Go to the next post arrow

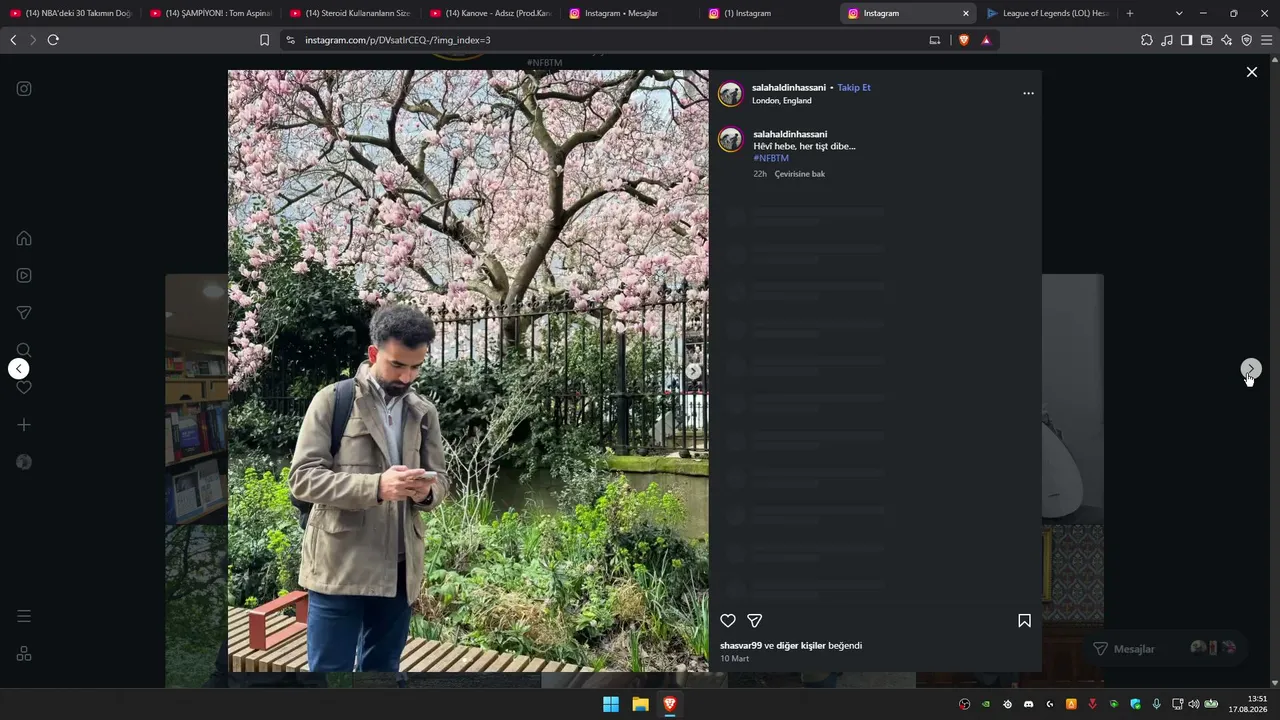pos(1250,370)
